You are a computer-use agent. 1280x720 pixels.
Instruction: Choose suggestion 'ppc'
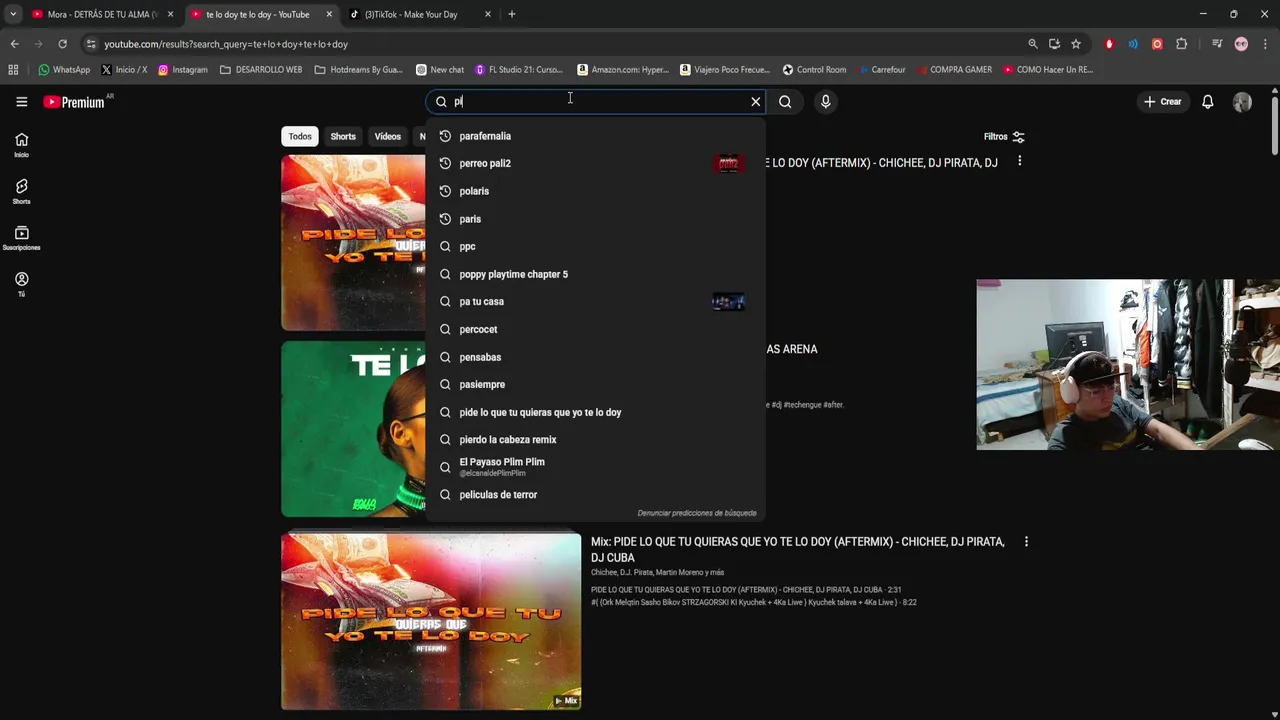coord(595,246)
